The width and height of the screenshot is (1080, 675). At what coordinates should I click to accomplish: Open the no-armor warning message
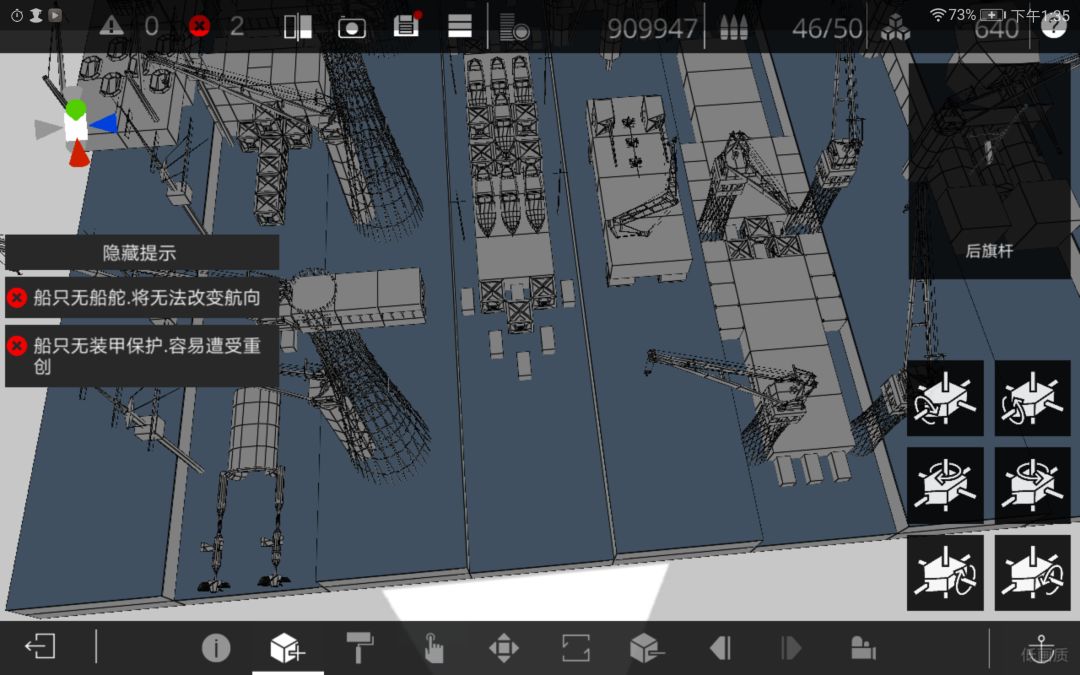click(142, 355)
